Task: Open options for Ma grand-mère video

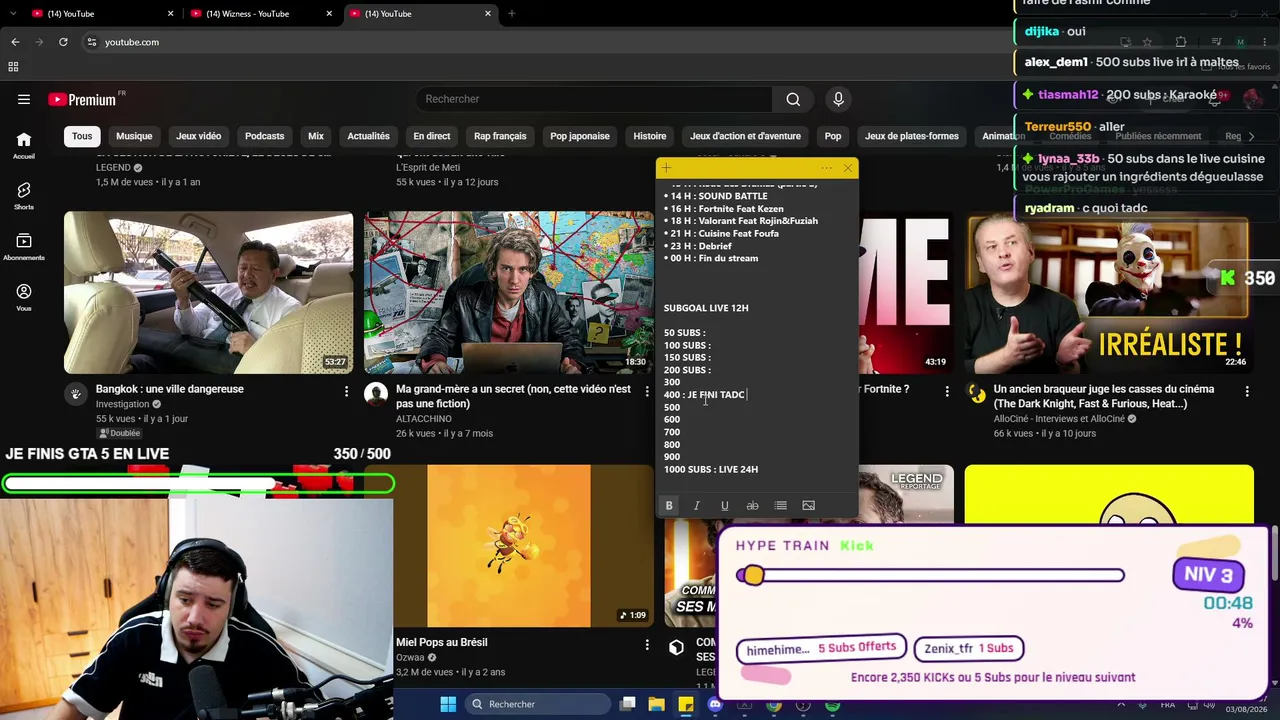Action: (647, 391)
